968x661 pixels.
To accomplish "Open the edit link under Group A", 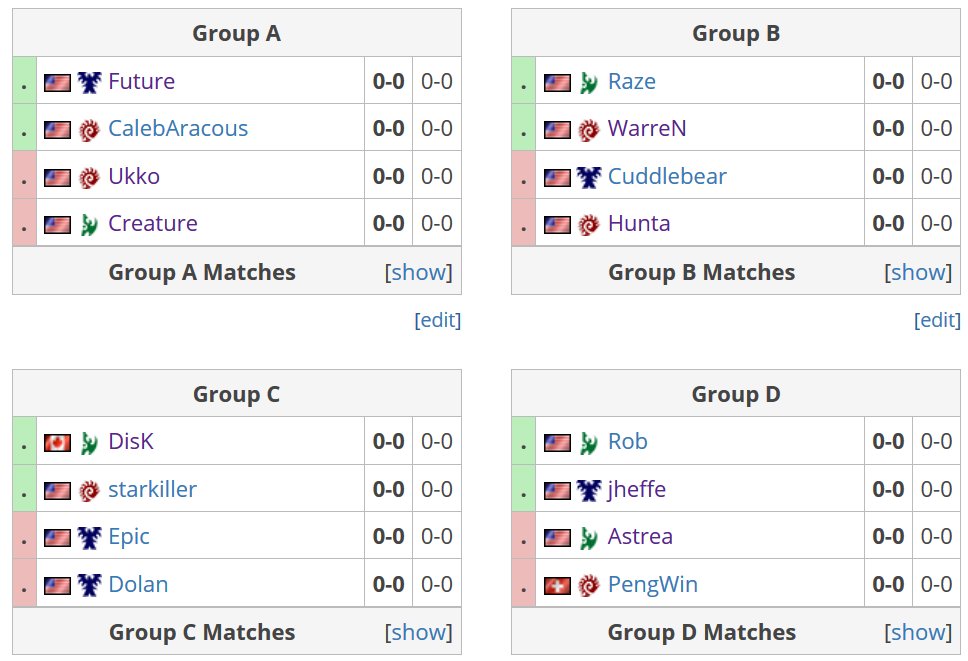I will [438, 320].
